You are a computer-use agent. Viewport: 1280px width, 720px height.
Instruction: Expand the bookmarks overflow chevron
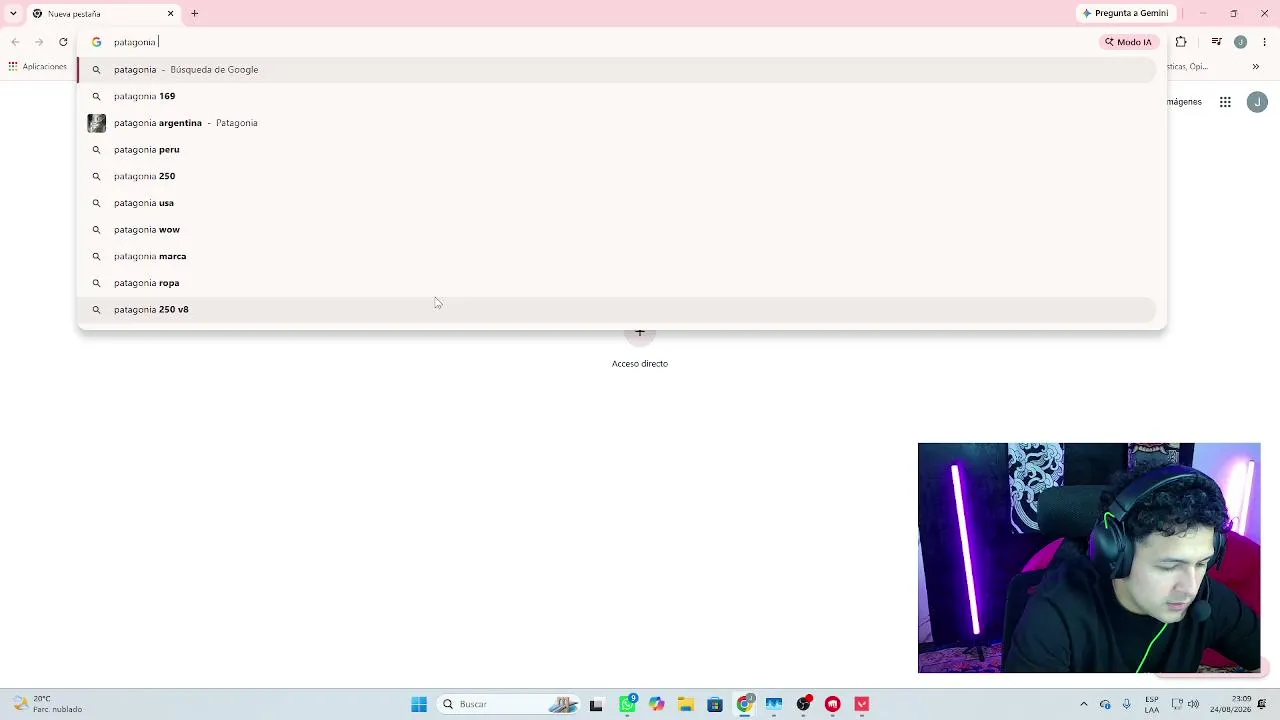(1256, 67)
